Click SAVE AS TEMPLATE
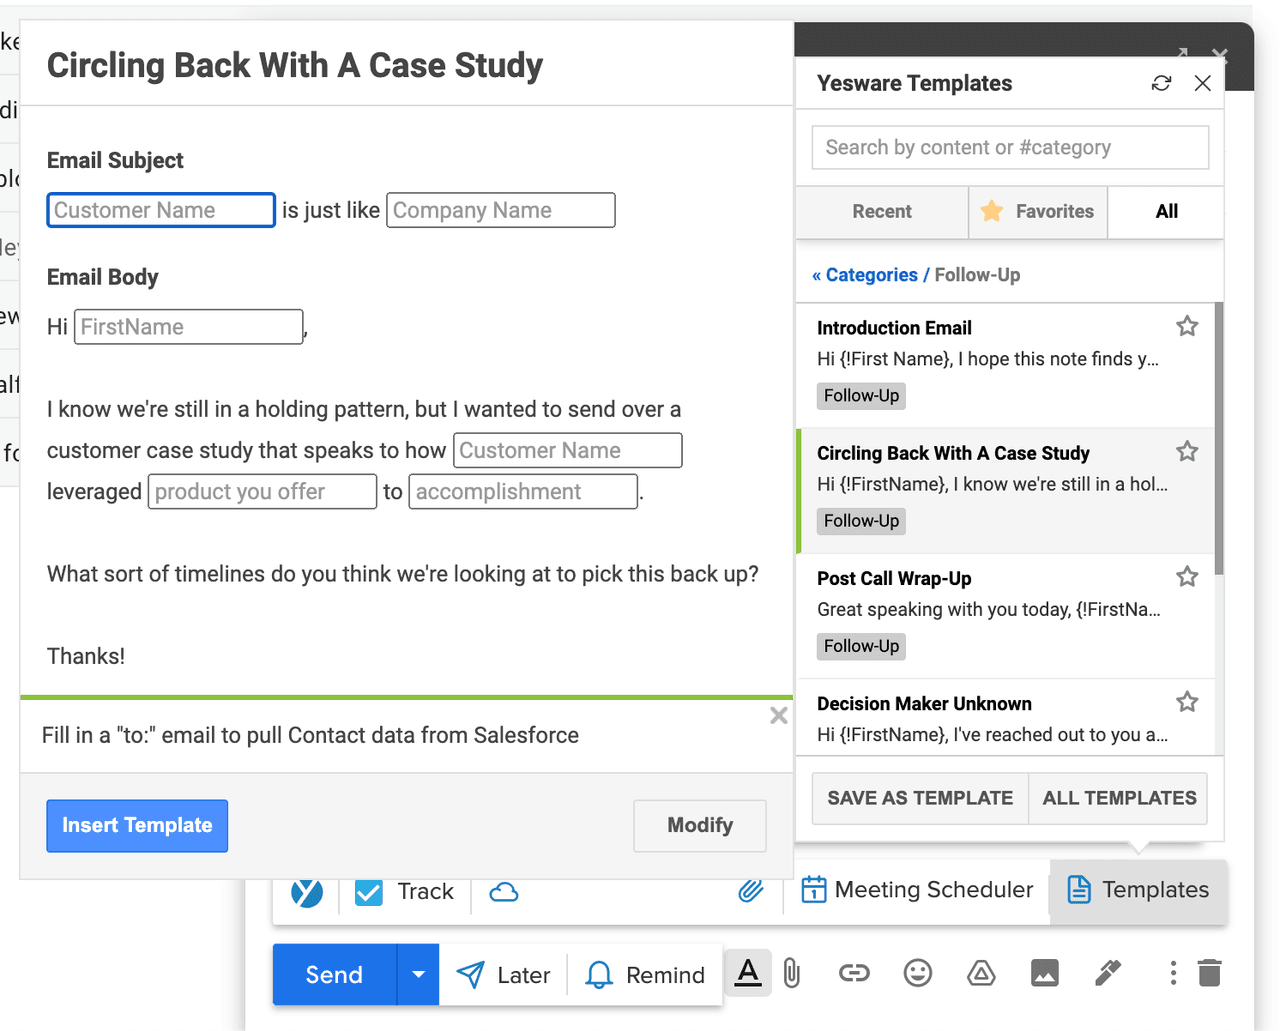The width and height of the screenshot is (1280, 1031). point(918,798)
